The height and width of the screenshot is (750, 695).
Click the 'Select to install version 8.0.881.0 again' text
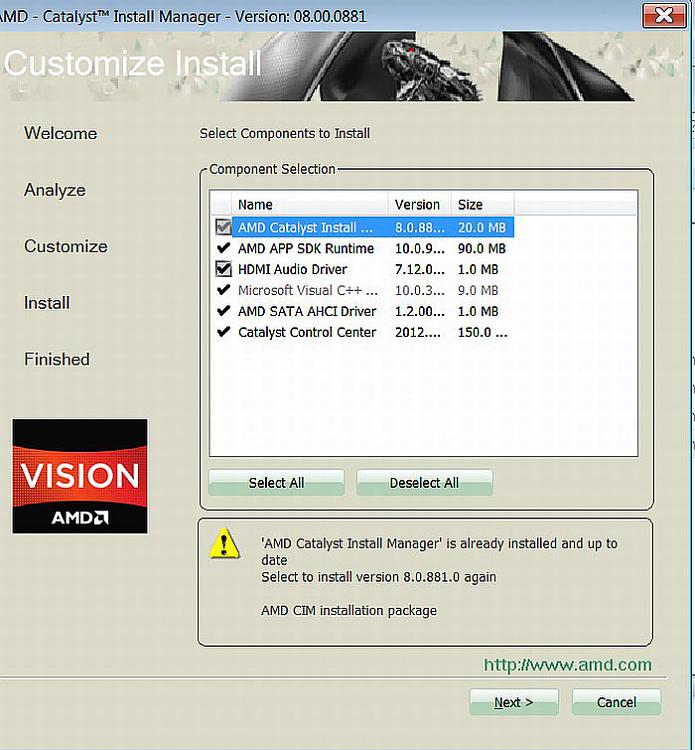378,577
